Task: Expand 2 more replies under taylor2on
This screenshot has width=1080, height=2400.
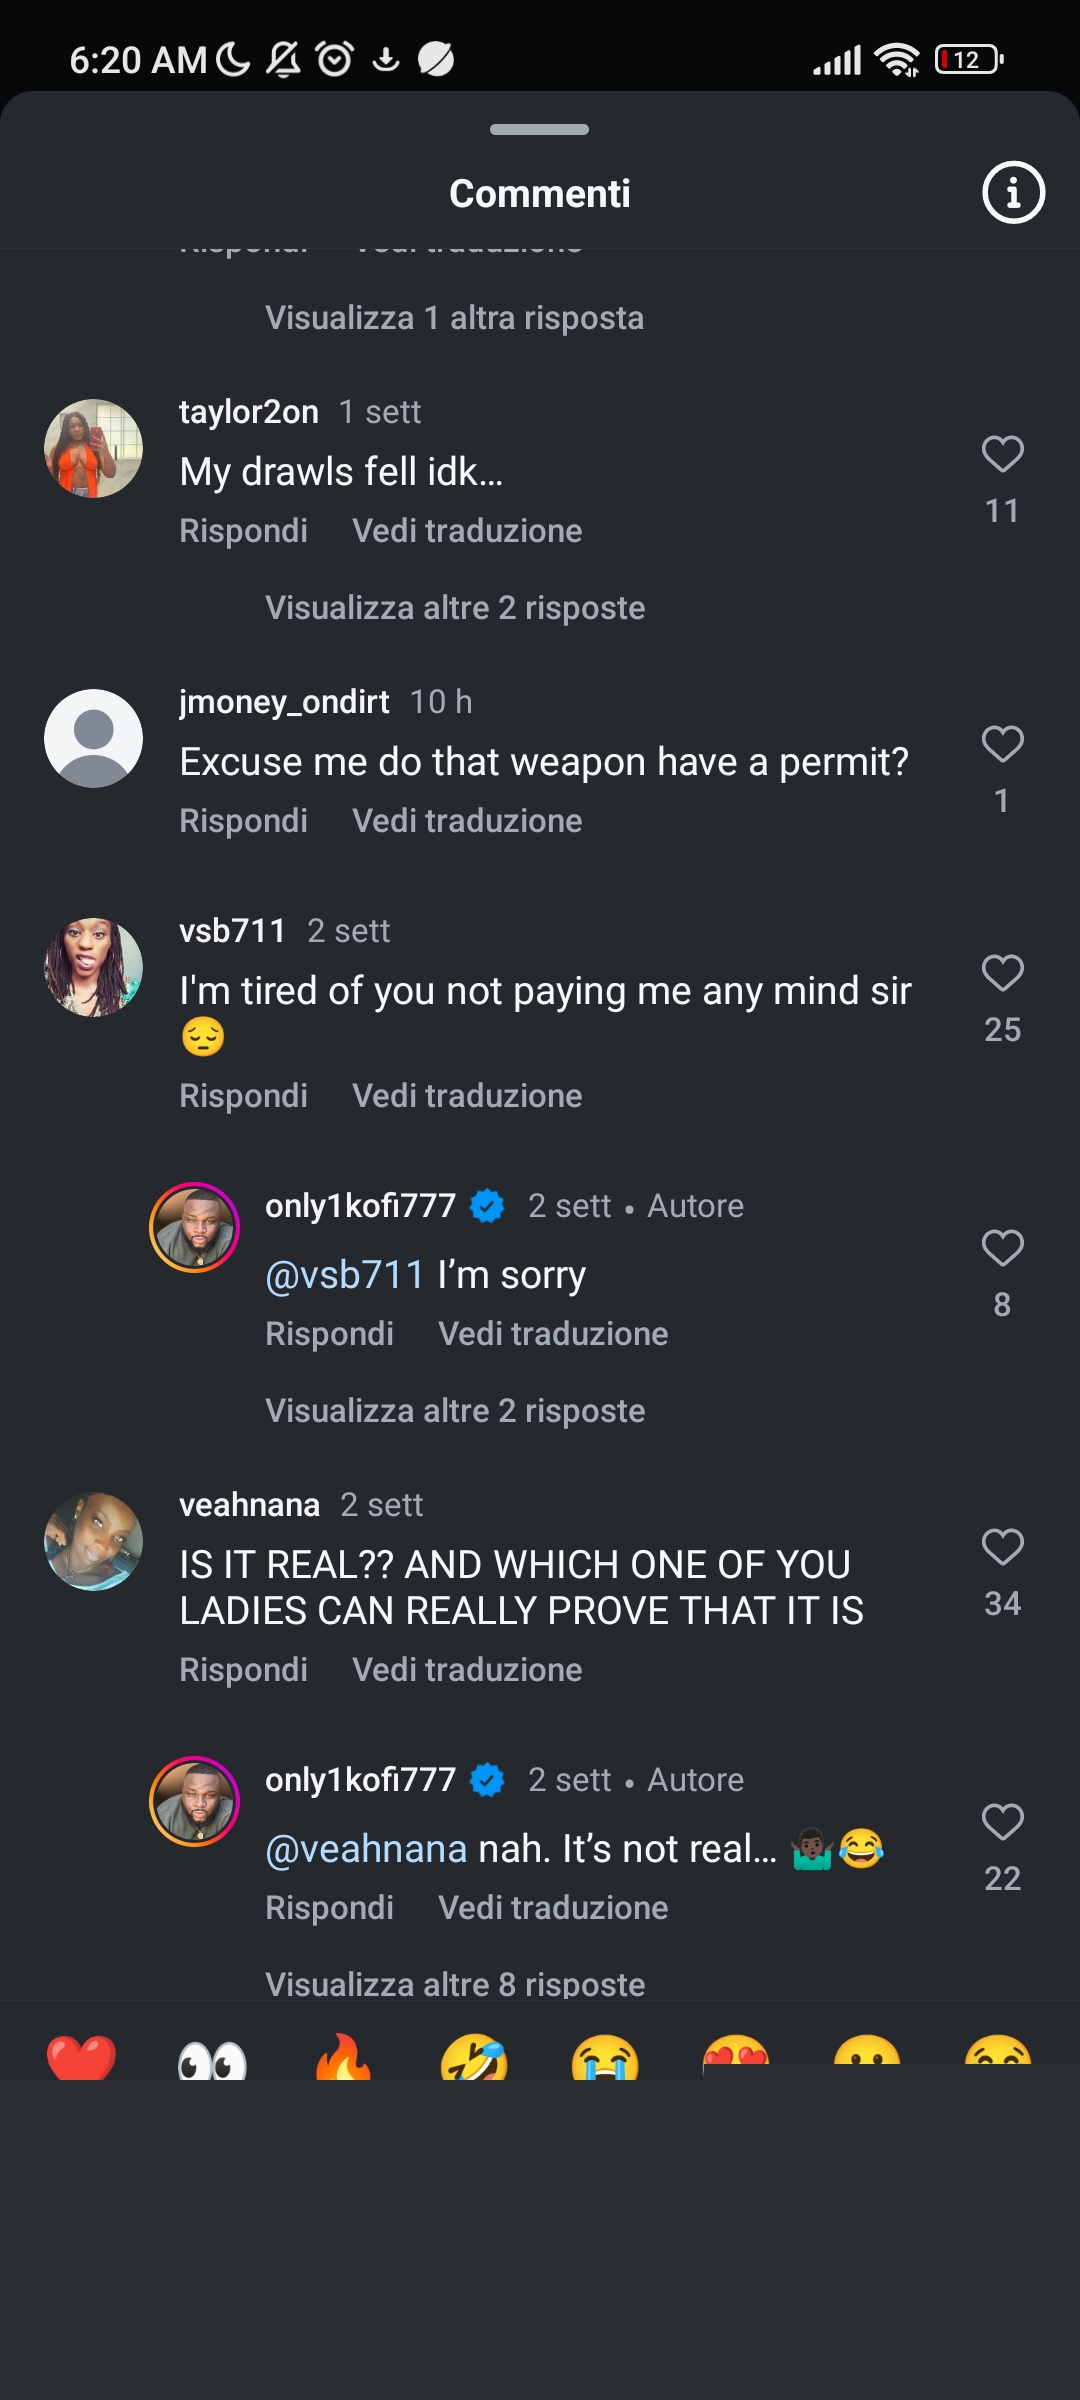Action: pyautogui.click(x=455, y=608)
